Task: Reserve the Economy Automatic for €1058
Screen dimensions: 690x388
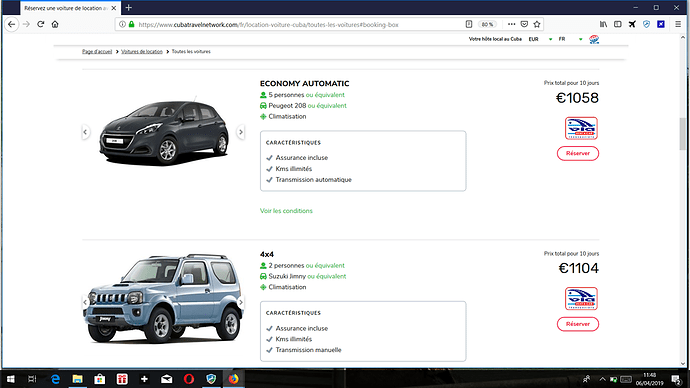Action: 578,153
